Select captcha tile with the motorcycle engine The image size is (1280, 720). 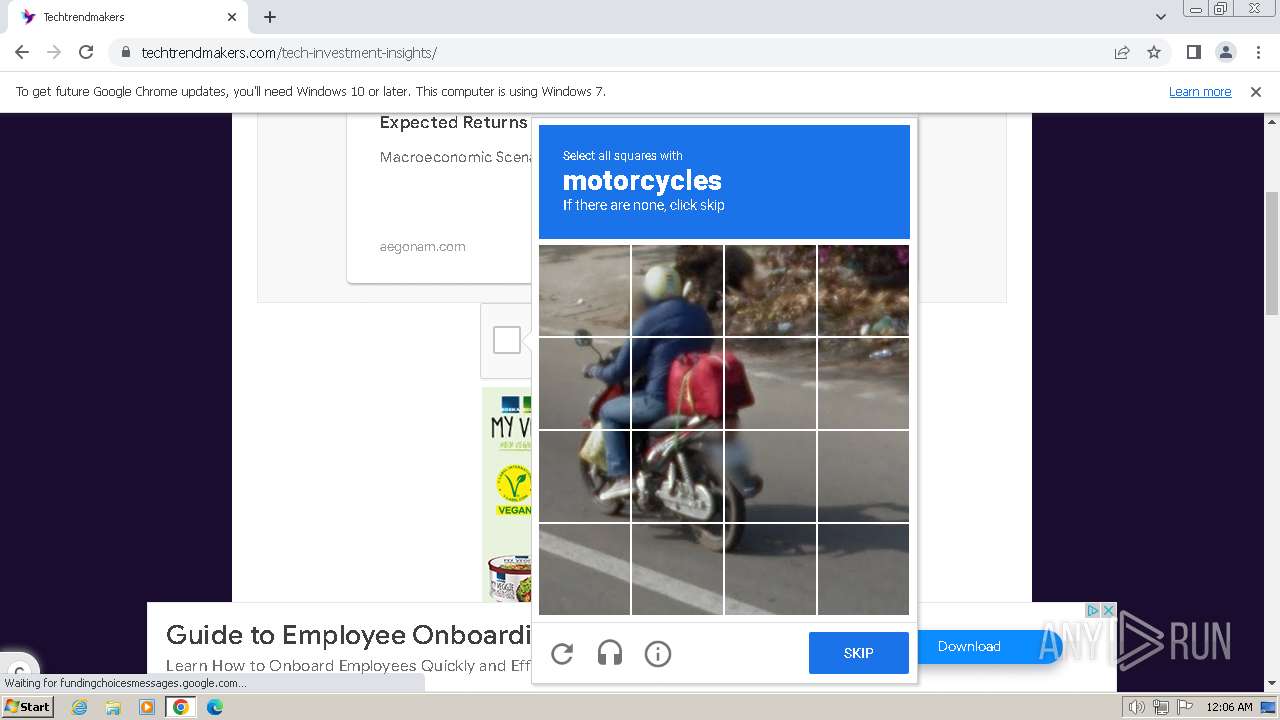[x=677, y=476]
